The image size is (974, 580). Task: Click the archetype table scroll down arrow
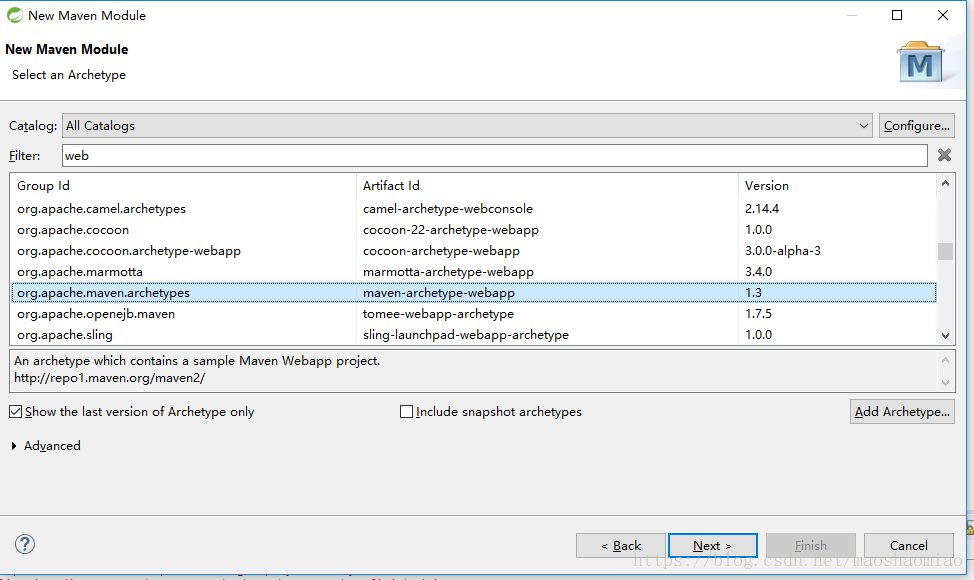pyautogui.click(x=945, y=336)
